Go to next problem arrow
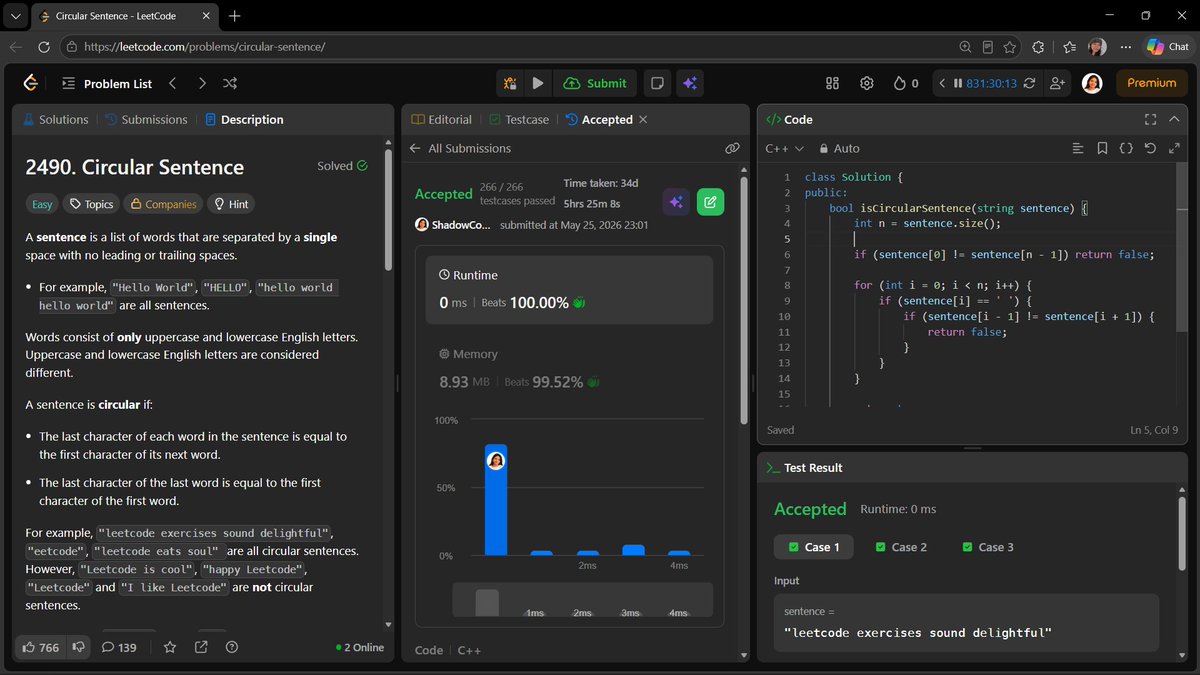The height and width of the screenshot is (675, 1200). 202,83
